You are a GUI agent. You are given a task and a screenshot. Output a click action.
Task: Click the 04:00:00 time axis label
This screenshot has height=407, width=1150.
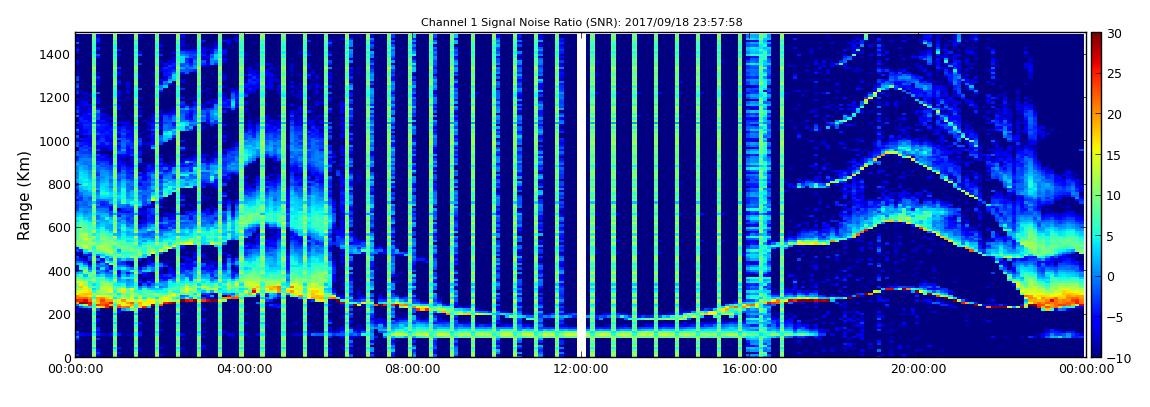[x=243, y=370]
